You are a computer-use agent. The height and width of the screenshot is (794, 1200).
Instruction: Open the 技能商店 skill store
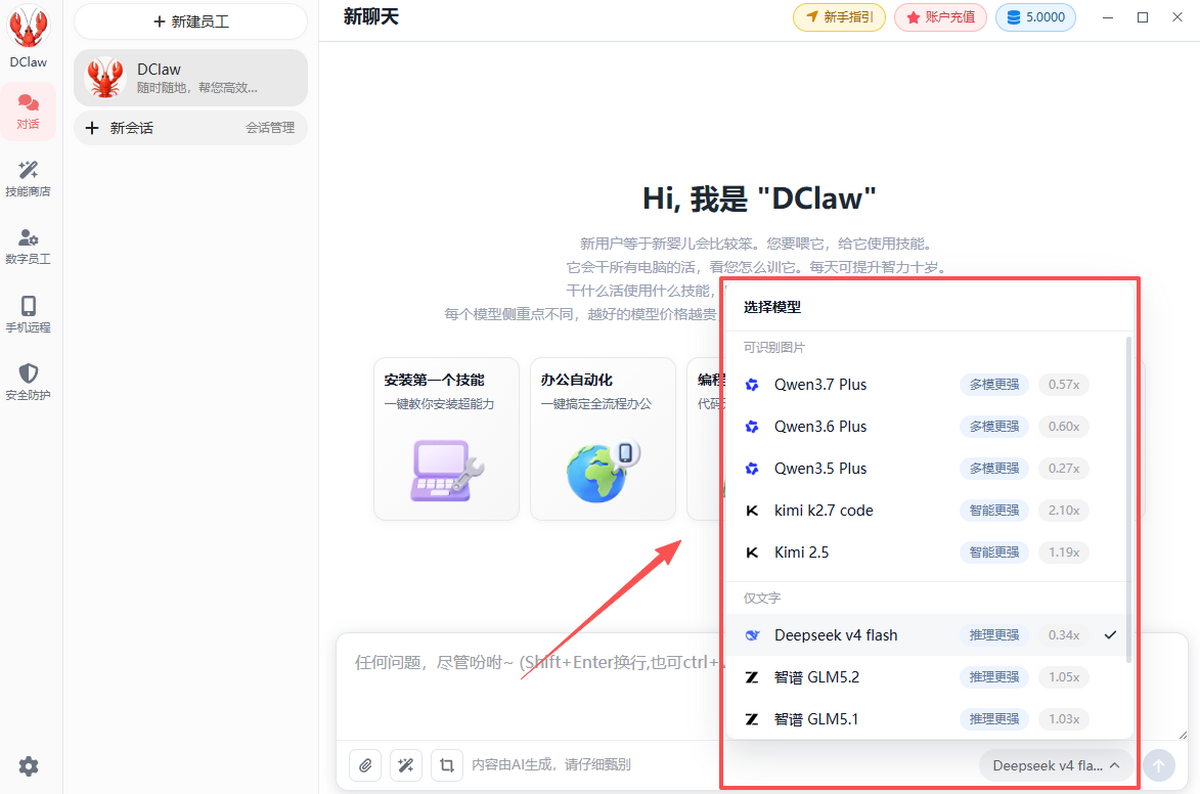[28, 178]
